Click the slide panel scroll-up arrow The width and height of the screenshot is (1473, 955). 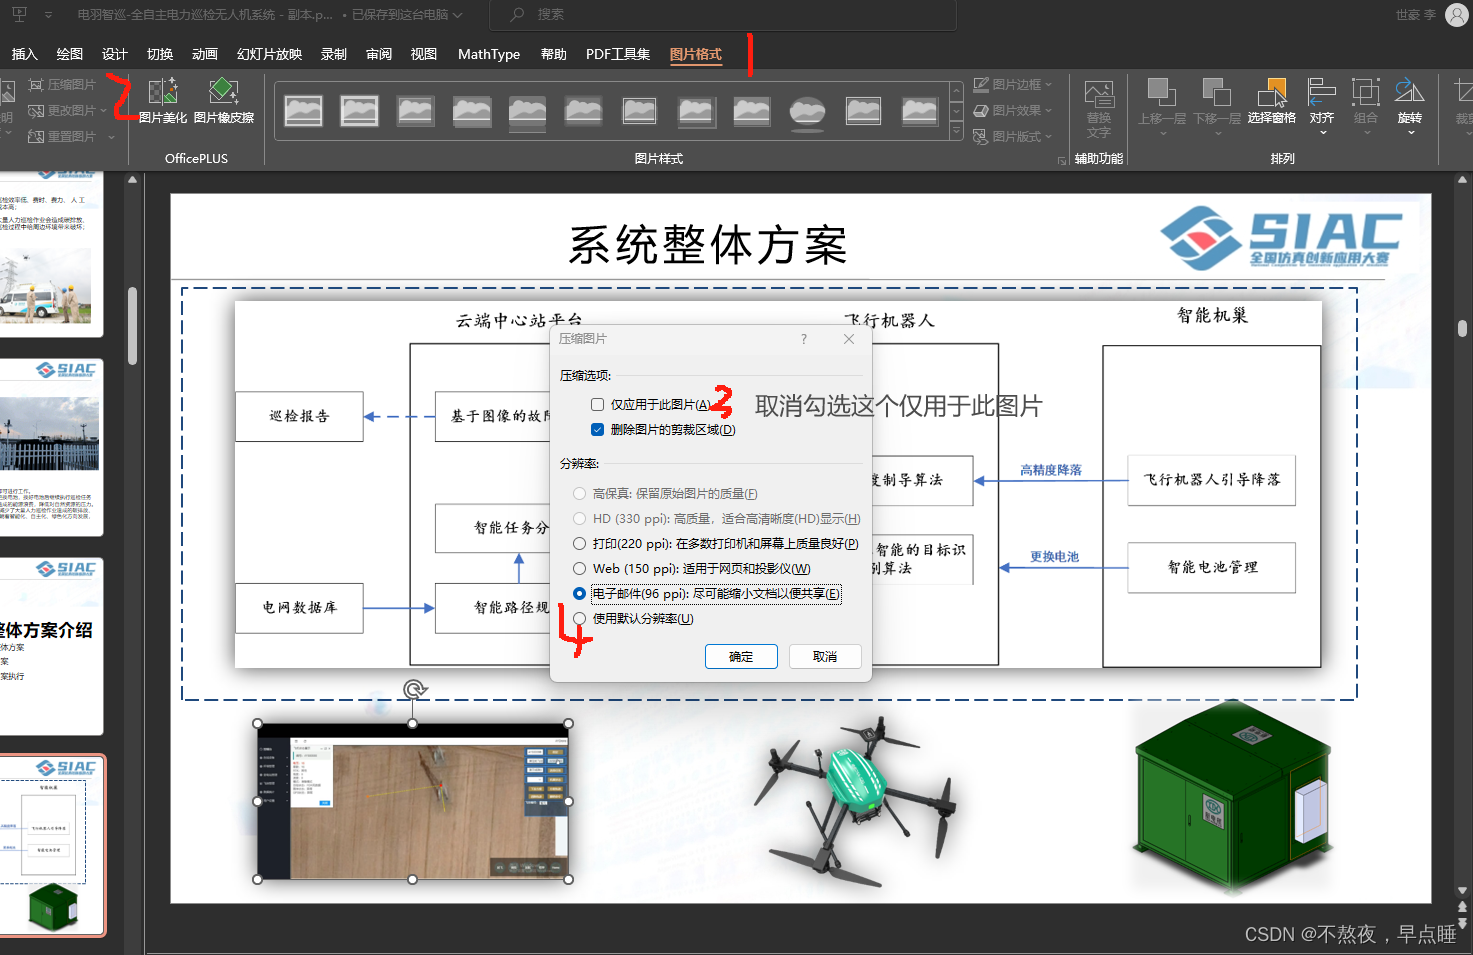click(132, 180)
